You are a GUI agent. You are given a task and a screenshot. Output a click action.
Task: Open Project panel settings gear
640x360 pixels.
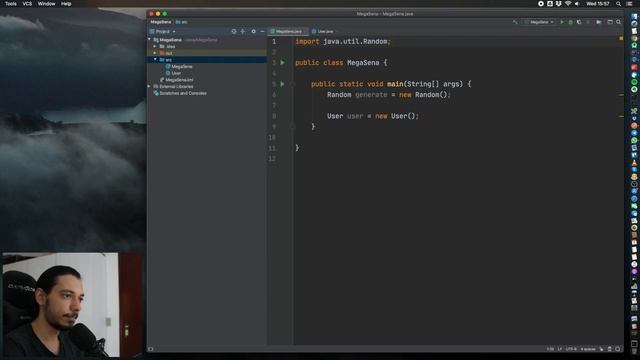pyautogui.click(x=253, y=31)
